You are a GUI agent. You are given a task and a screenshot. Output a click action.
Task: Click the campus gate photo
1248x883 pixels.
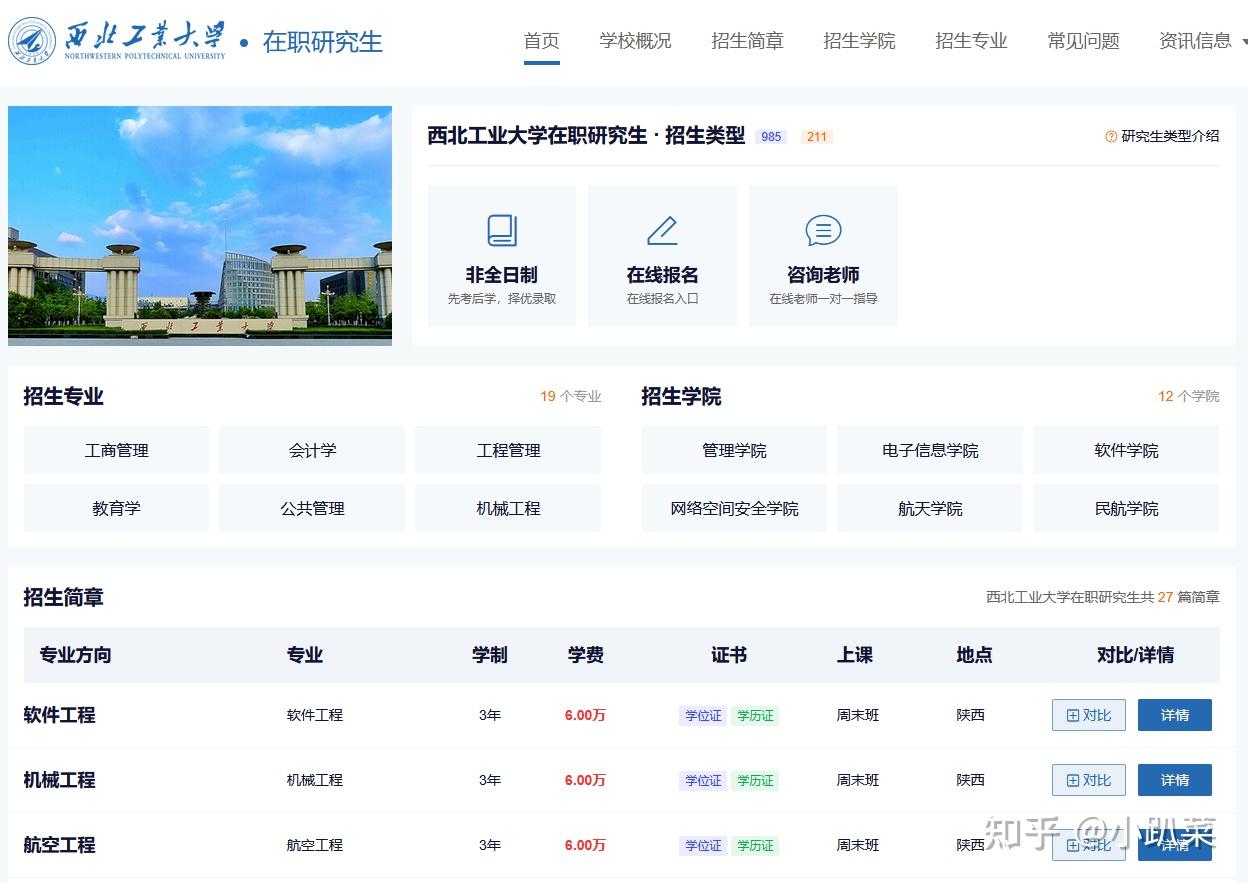200,226
